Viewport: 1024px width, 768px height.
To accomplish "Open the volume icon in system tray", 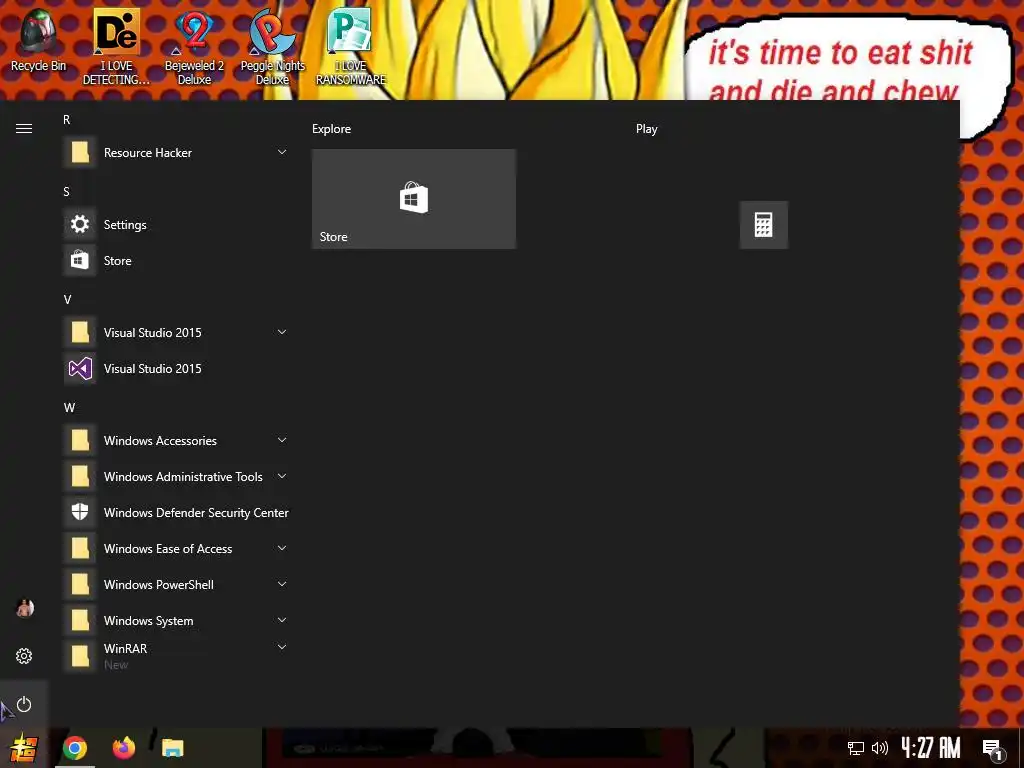I will [x=880, y=748].
